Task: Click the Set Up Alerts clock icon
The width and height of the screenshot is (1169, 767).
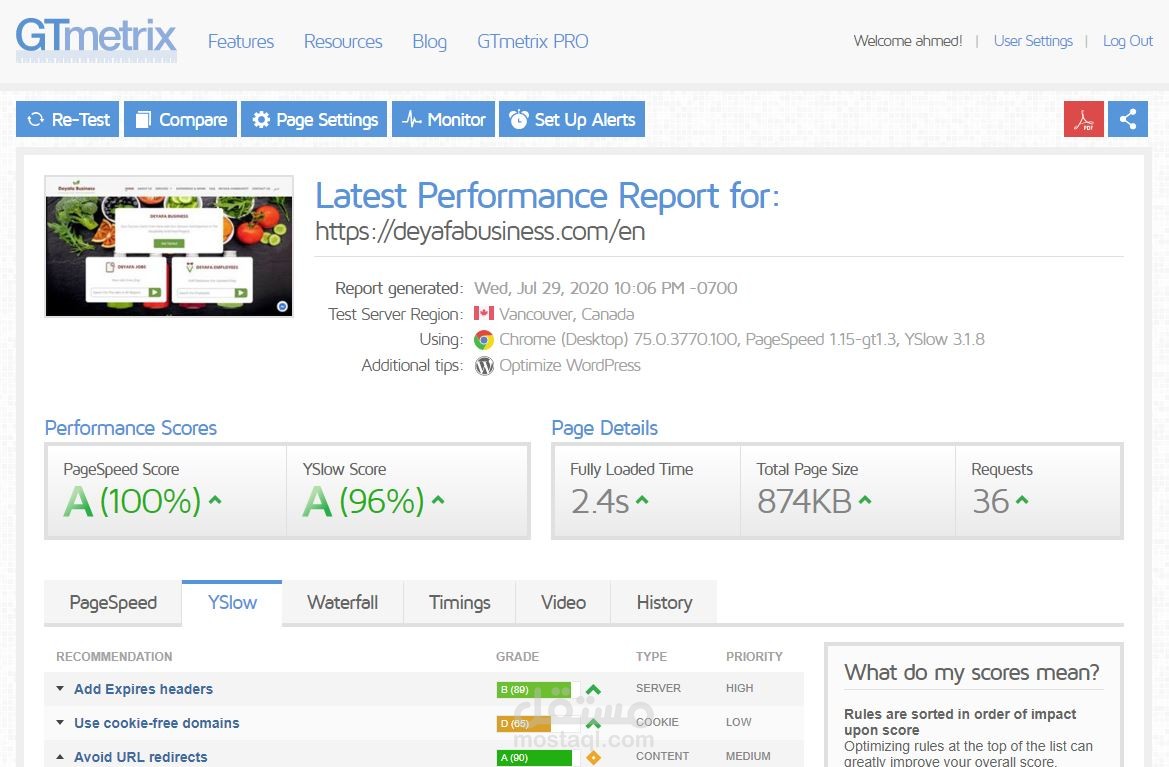Action: [x=519, y=119]
